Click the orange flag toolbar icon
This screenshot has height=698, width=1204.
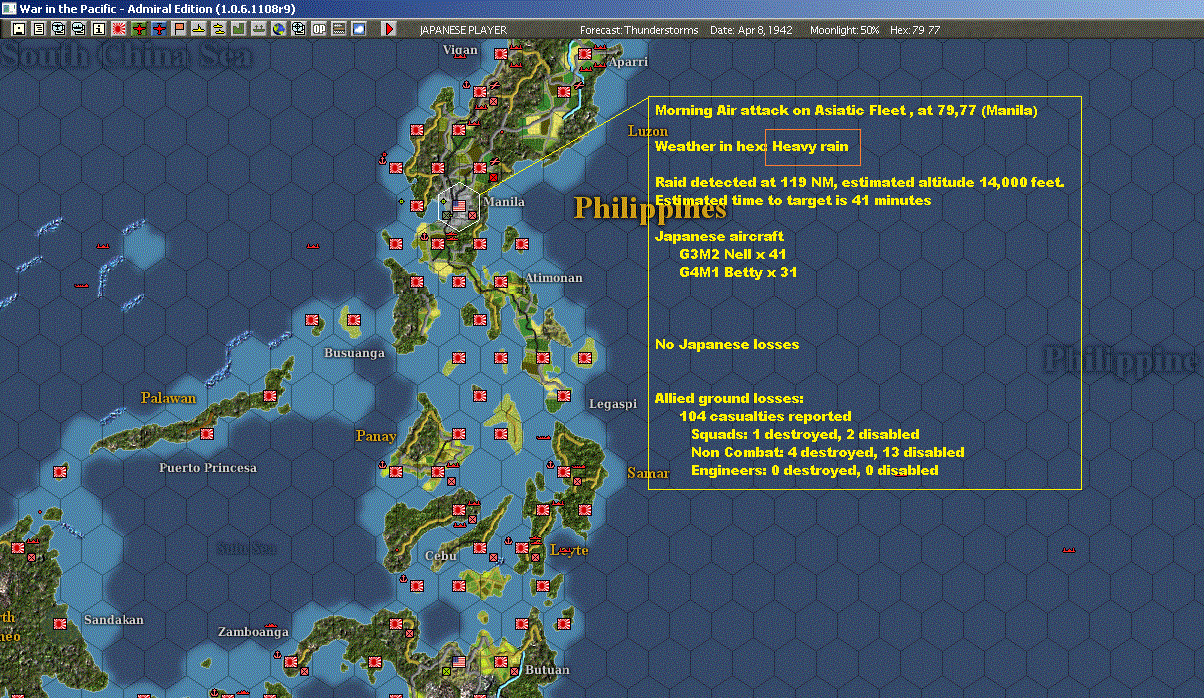click(178, 29)
